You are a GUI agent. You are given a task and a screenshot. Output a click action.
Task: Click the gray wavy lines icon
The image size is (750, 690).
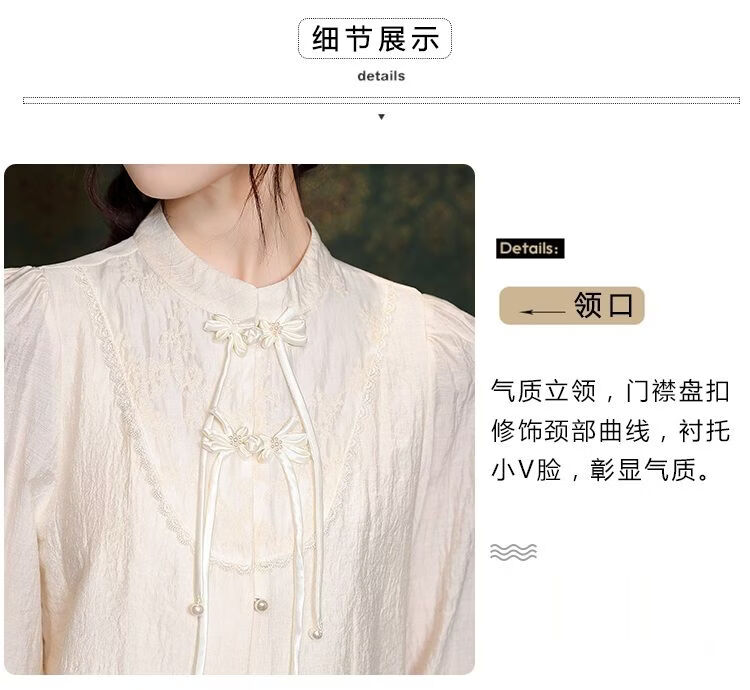tap(513, 552)
